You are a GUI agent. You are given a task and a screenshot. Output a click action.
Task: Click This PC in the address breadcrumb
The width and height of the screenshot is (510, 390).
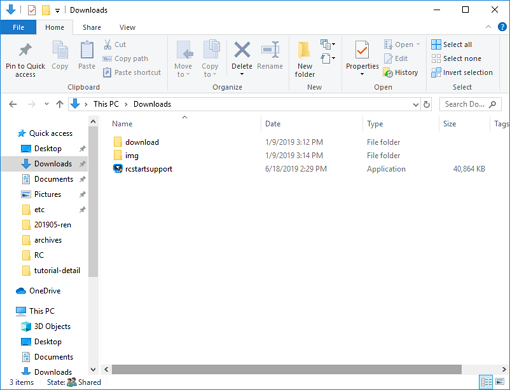coord(106,104)
